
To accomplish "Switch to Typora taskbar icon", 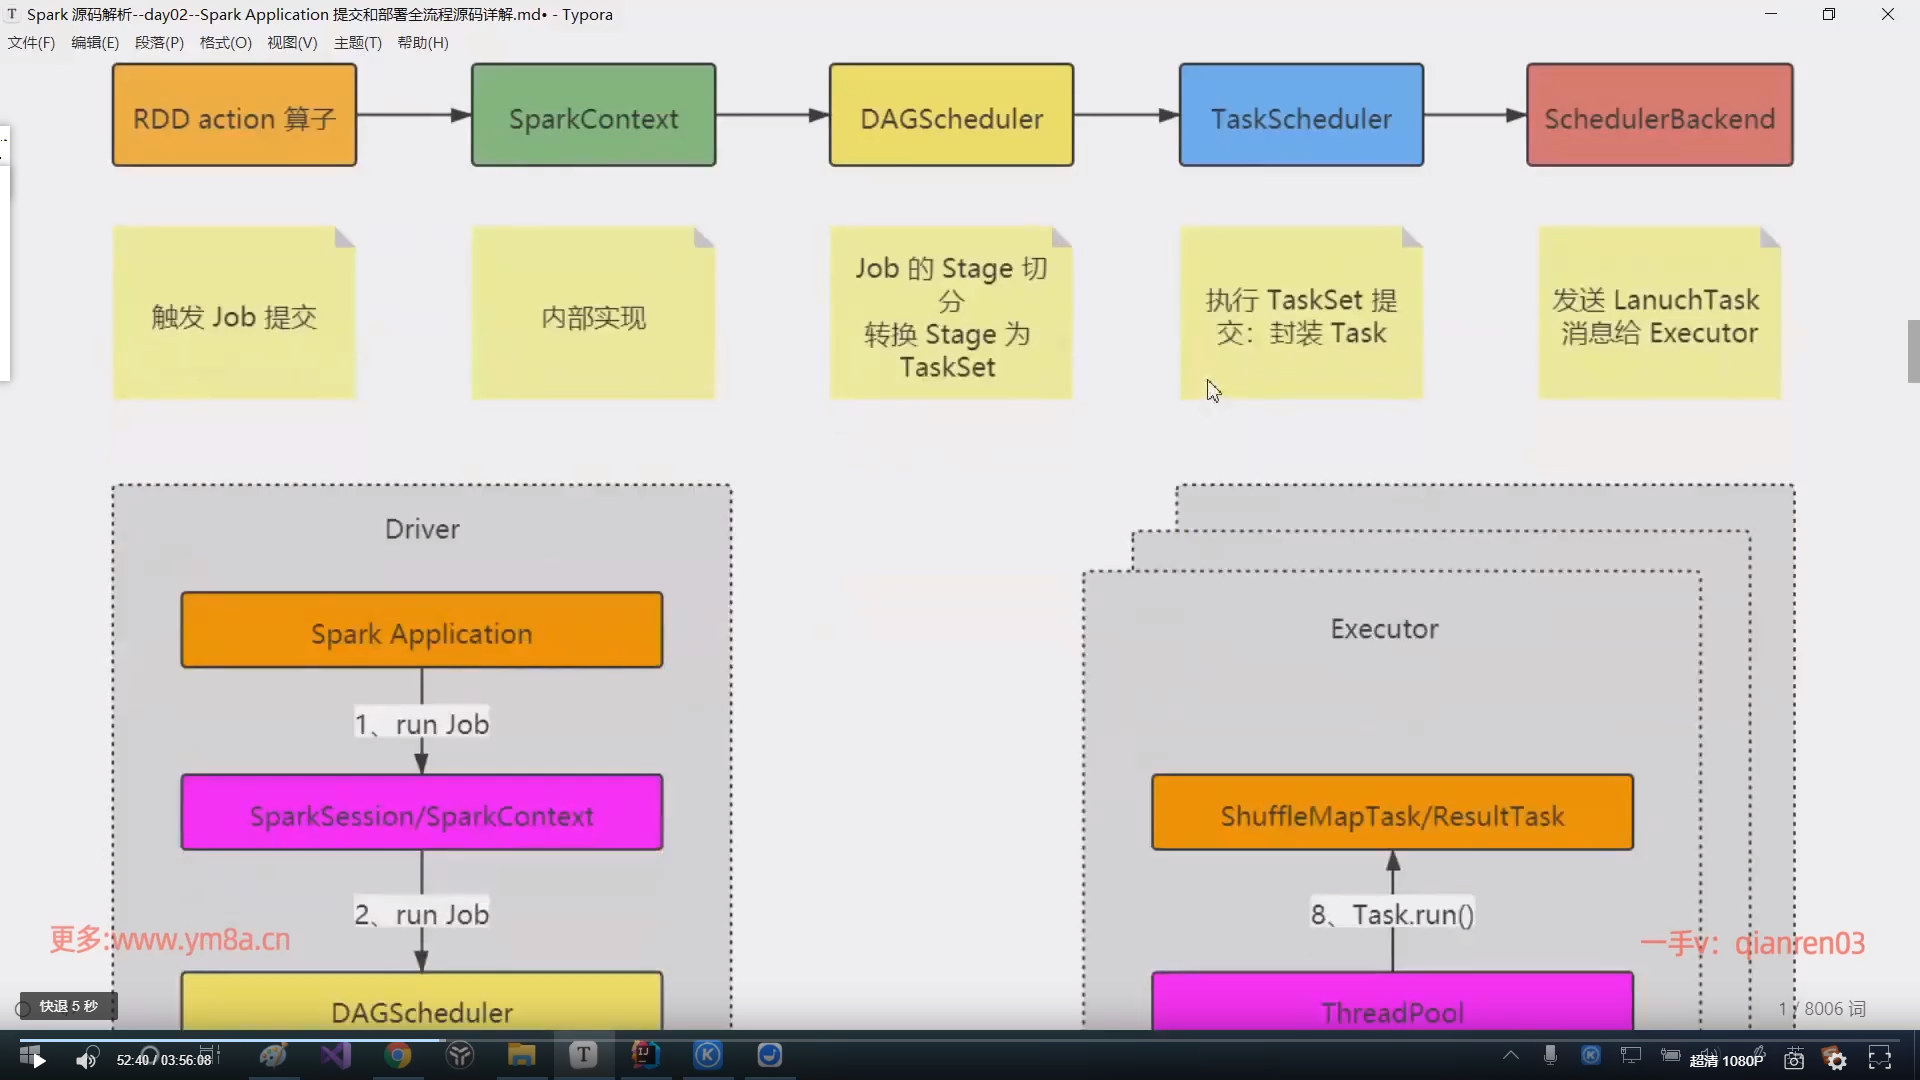I will (583, 1056).
